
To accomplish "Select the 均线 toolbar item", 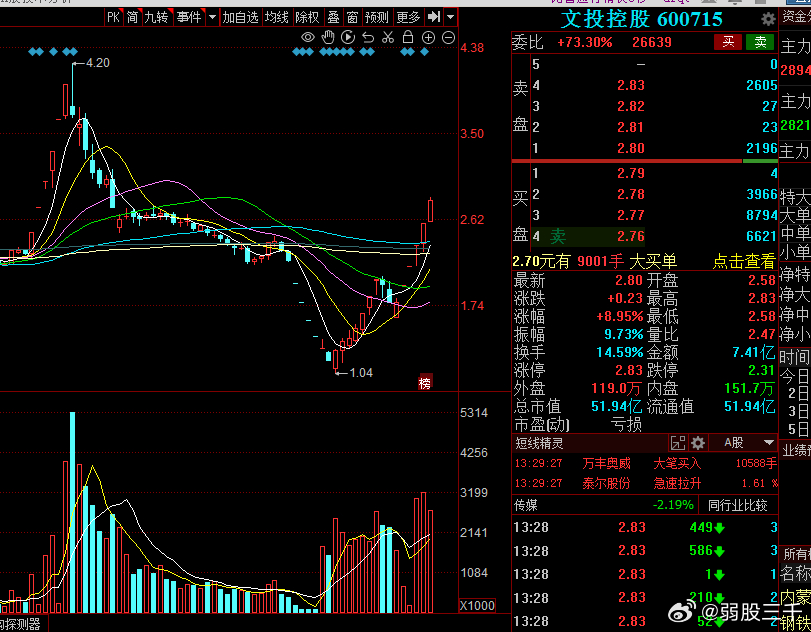I will [277, 17].
